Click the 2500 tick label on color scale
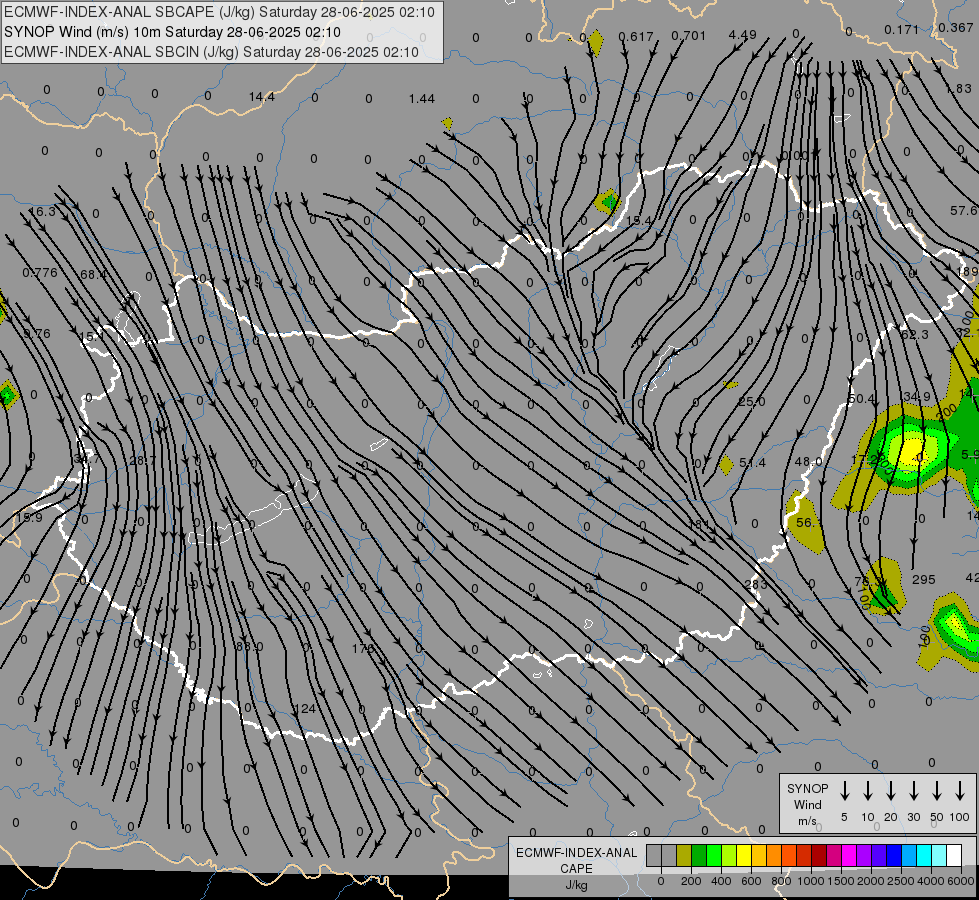This screenshot has height=900, width=979. point(900,881)
